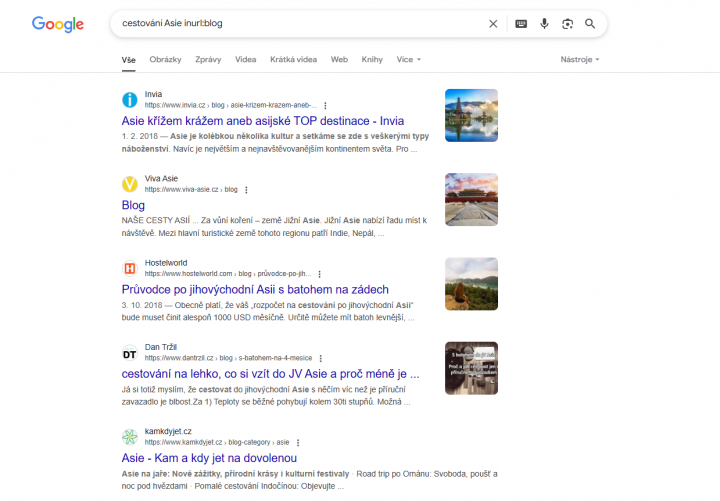The height and width of the screenshot is (501, 720).
Task: Click the Hostelworld landscape thumbnail
Action: [x=471, y=284]
